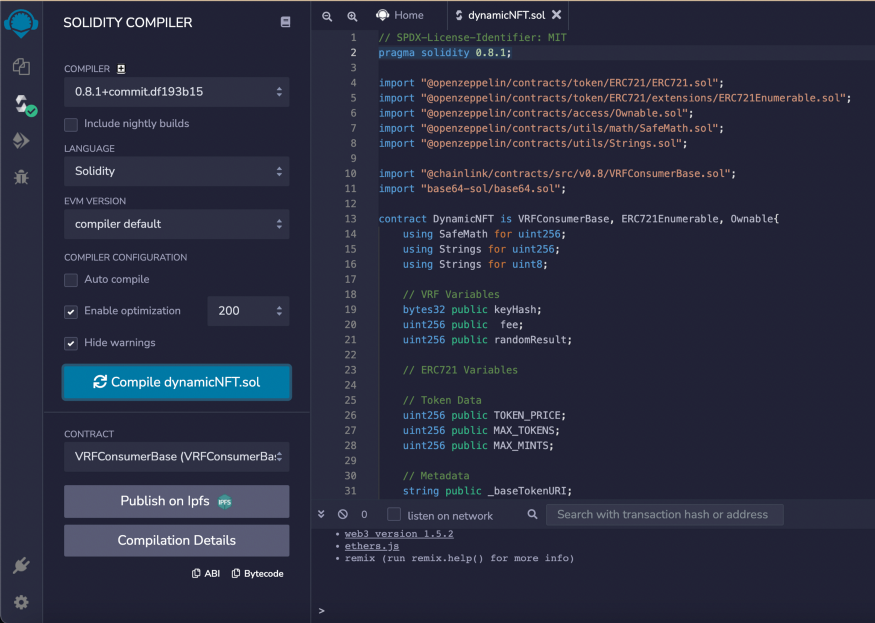The image size is (875, 623).
Task: Expand the EVM version dropdown
Action: tap(176, 224)
